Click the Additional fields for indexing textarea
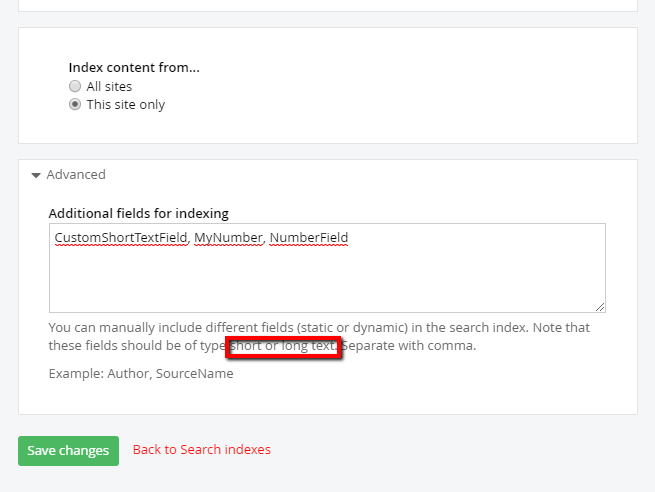 (x=327, y=268)
